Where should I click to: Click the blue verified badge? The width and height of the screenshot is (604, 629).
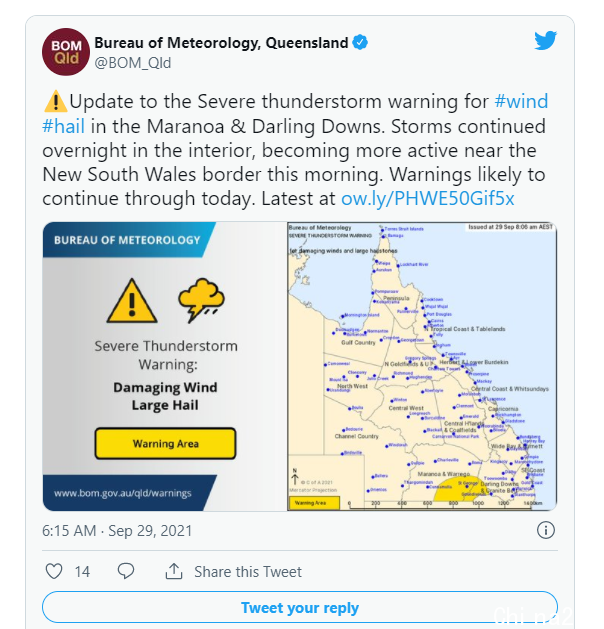click(360, 43)
